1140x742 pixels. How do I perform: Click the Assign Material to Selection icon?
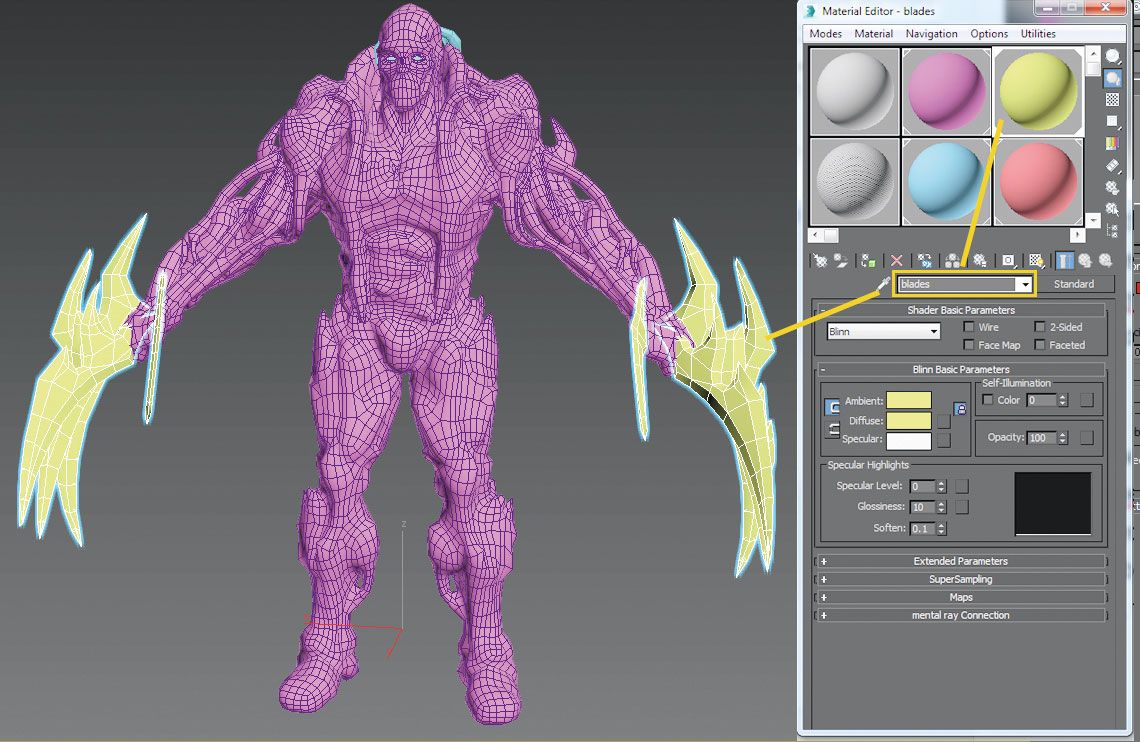[866, 261]
